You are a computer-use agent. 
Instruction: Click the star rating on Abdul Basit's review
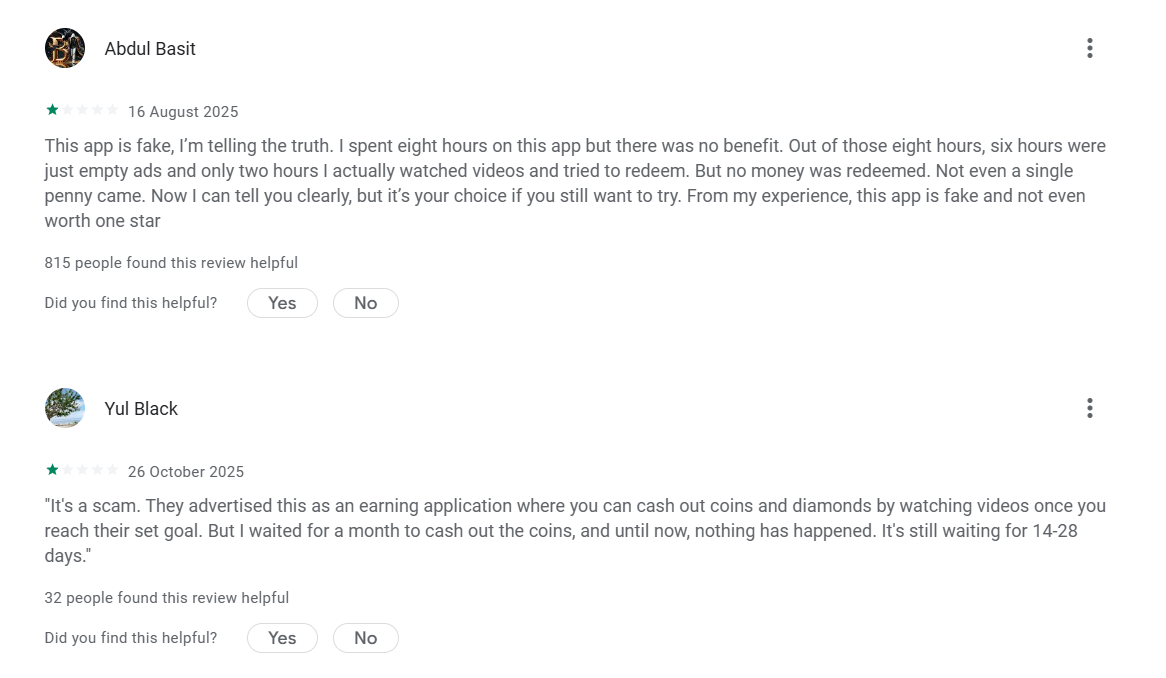[x=82, y=110]
